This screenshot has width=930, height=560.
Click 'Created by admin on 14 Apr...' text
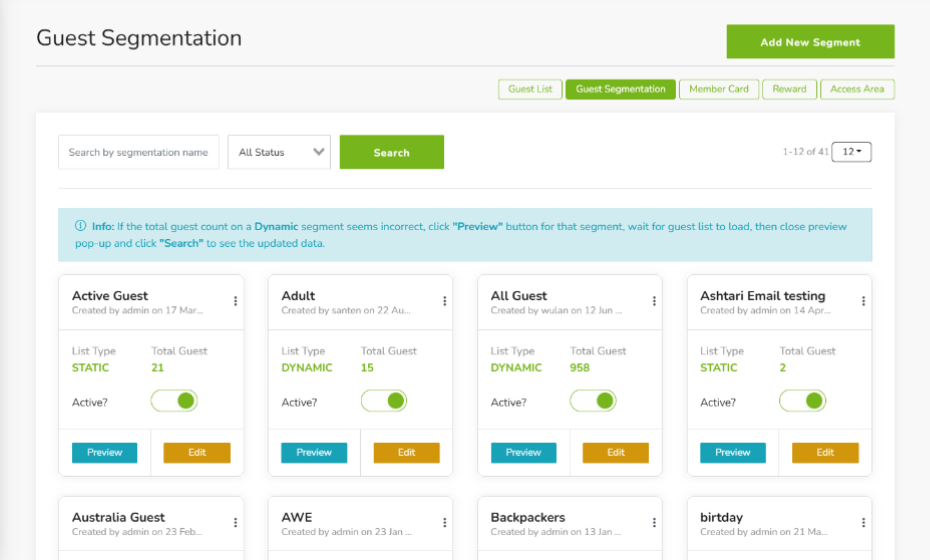[765, 310]
